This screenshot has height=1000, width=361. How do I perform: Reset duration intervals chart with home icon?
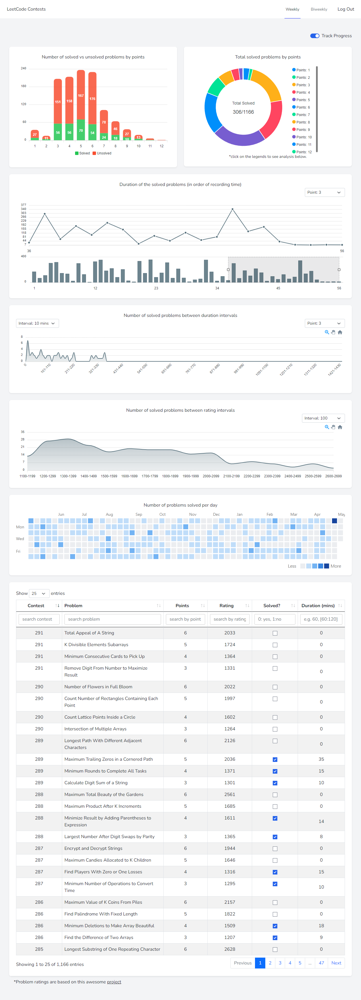(x=340, y=332)
